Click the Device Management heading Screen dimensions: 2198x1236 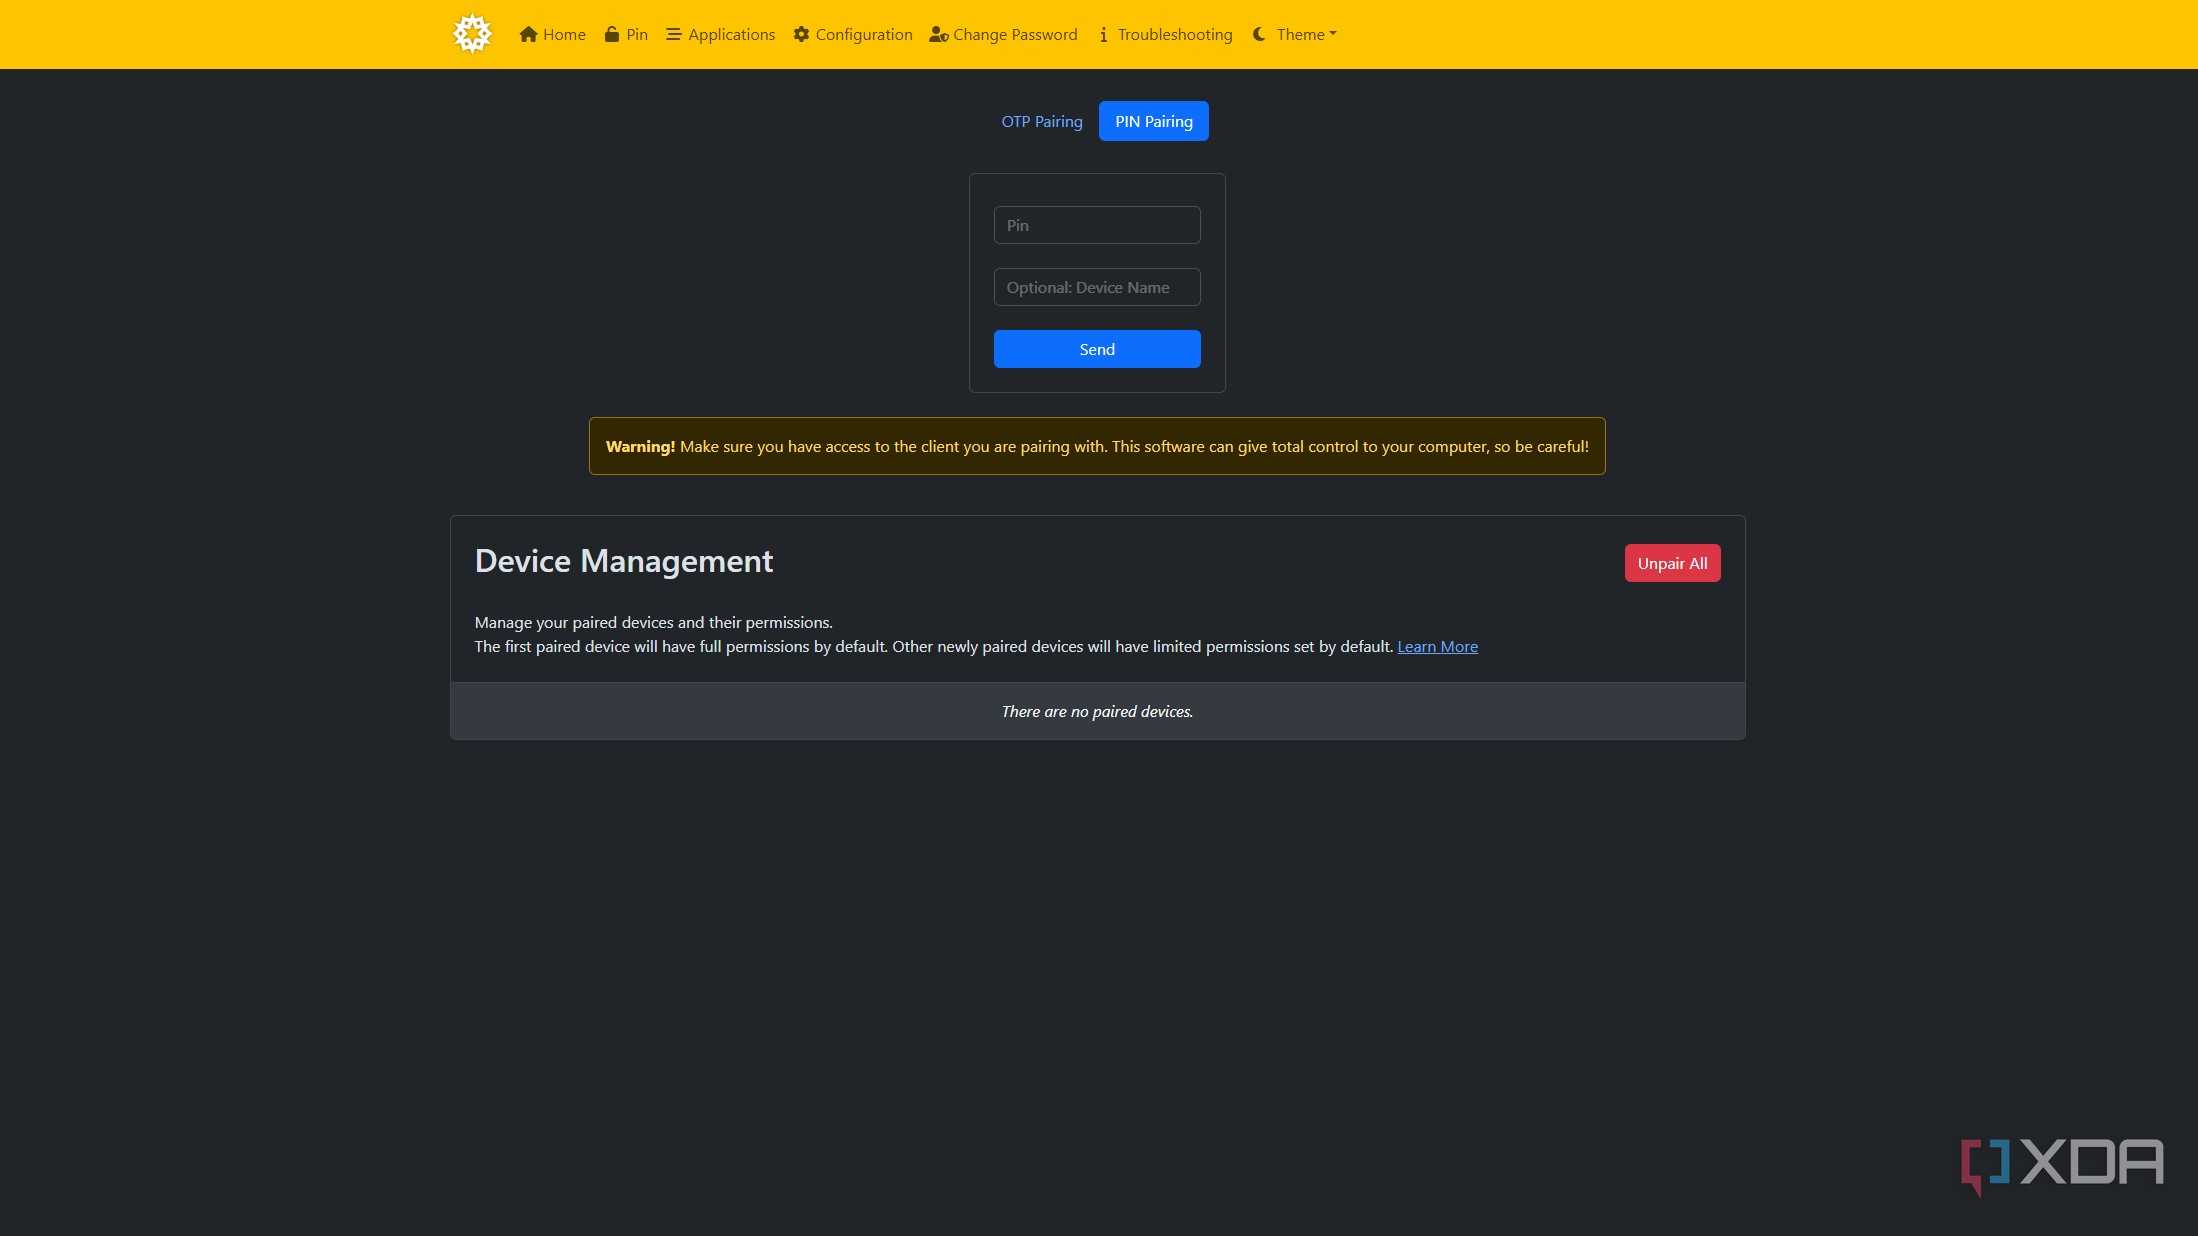pos(624,561)
